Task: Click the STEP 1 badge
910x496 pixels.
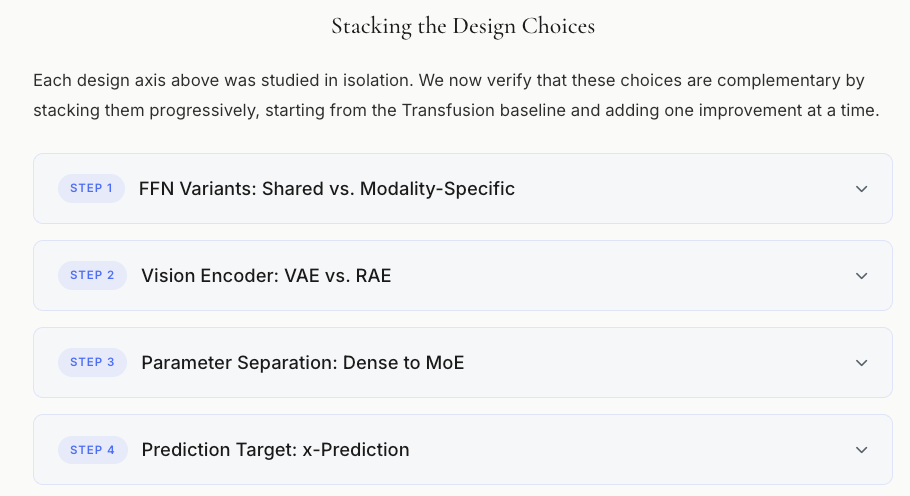Action: click(91, 188)
